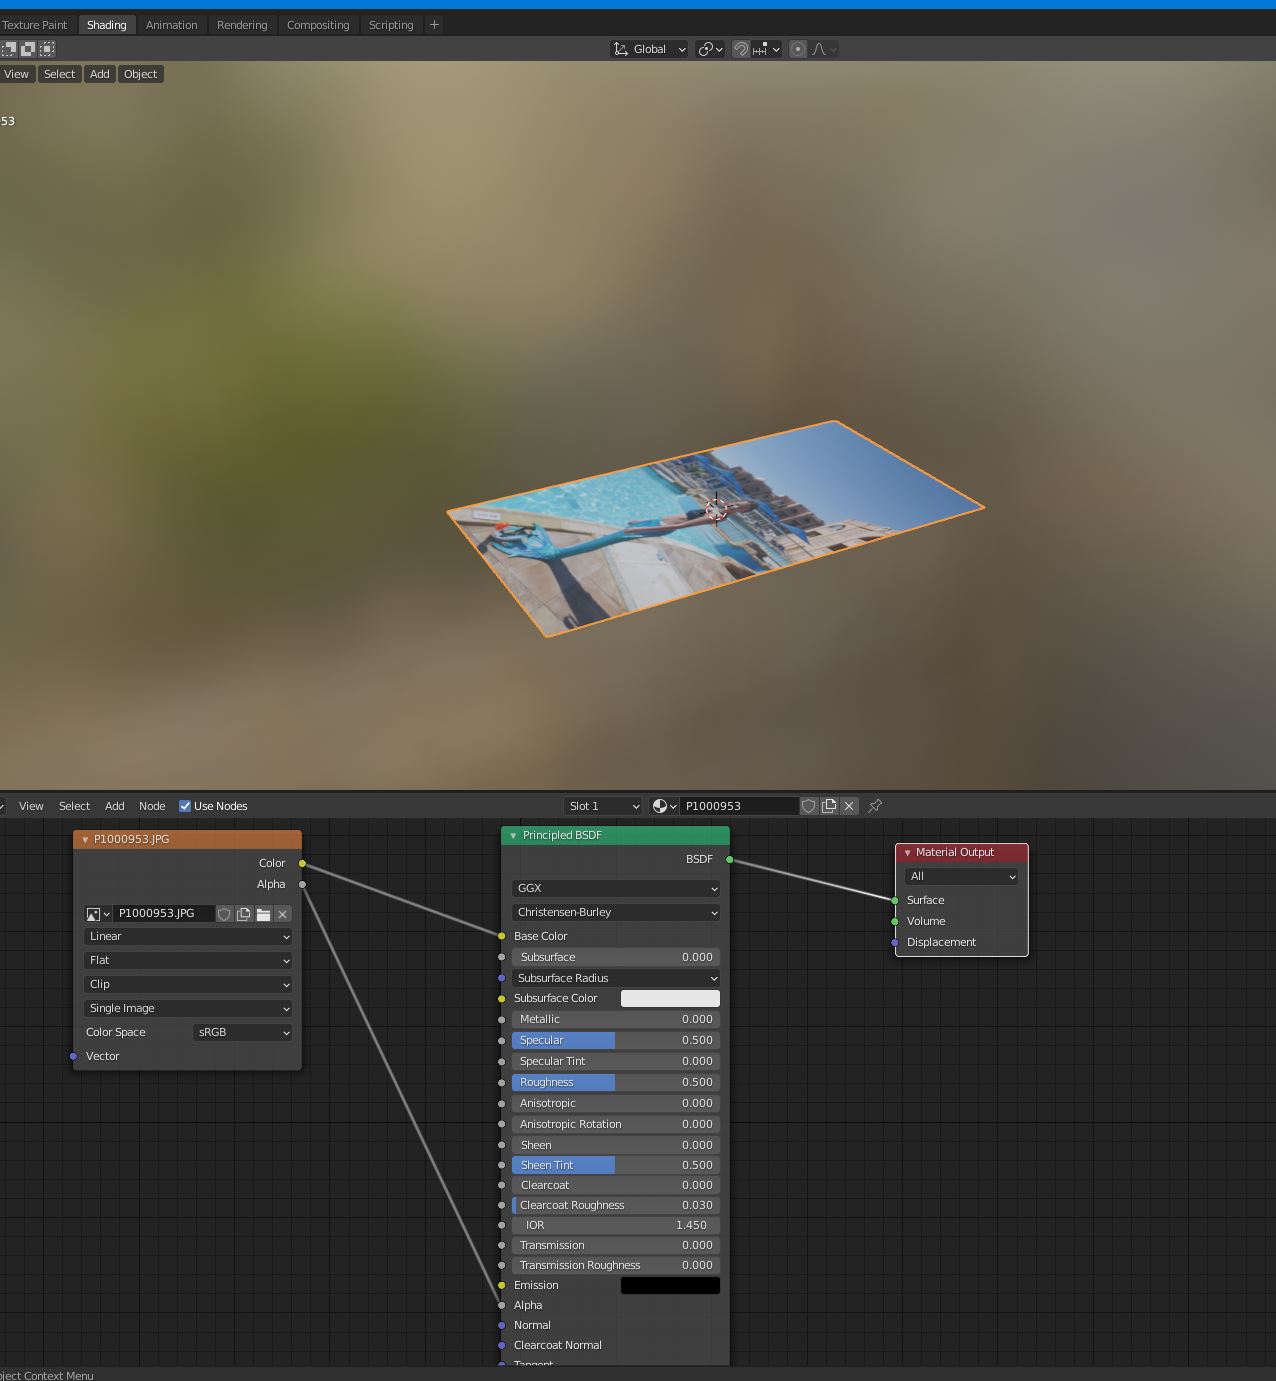Unlink material P1000953 with the X icon
Image resolution: width=1276 pixels, height=1381 pixels.
(x=849, y=806)
